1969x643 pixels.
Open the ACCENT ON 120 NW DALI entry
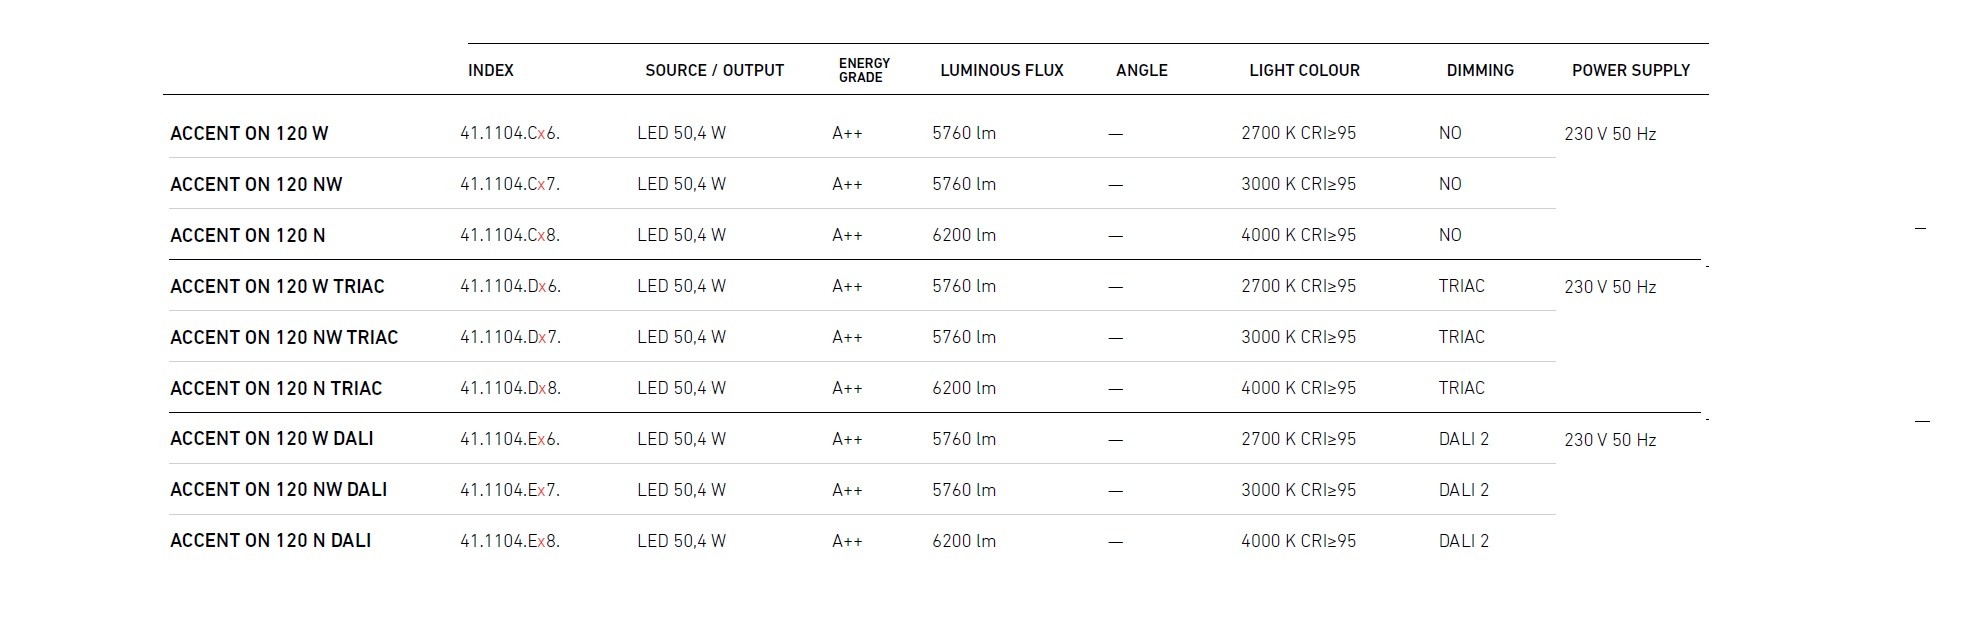click(278, 489)
